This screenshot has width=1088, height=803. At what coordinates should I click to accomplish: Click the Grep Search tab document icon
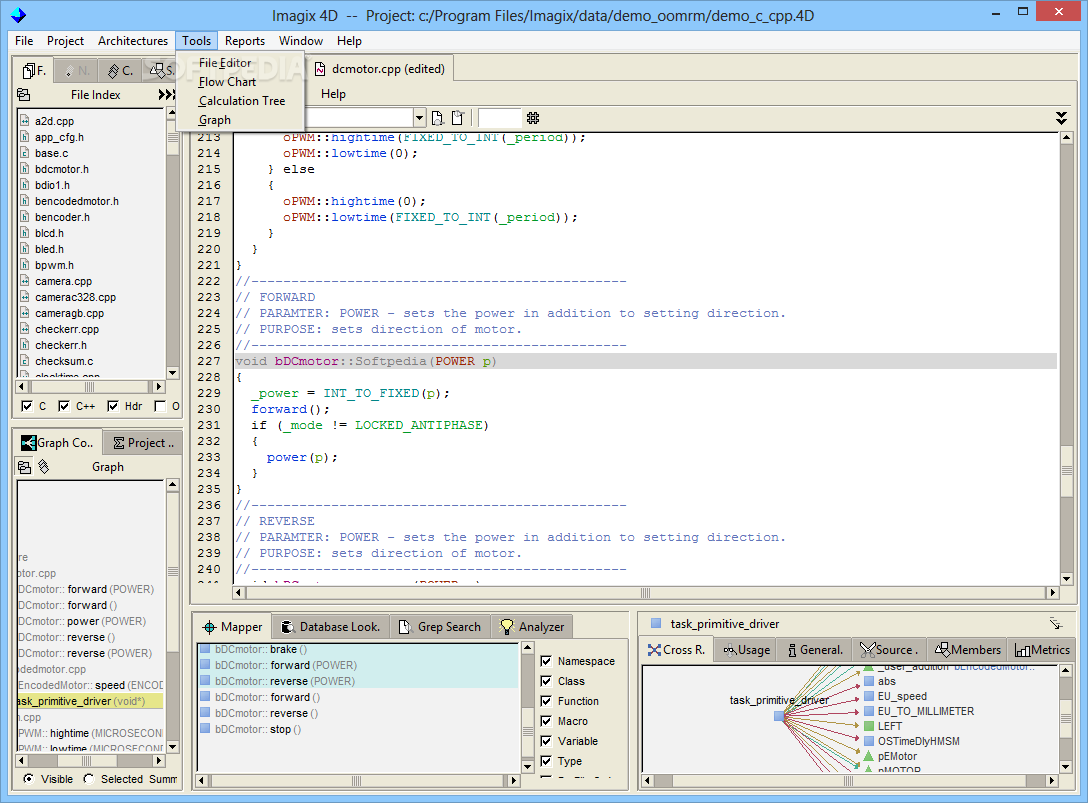pos(405,627)
